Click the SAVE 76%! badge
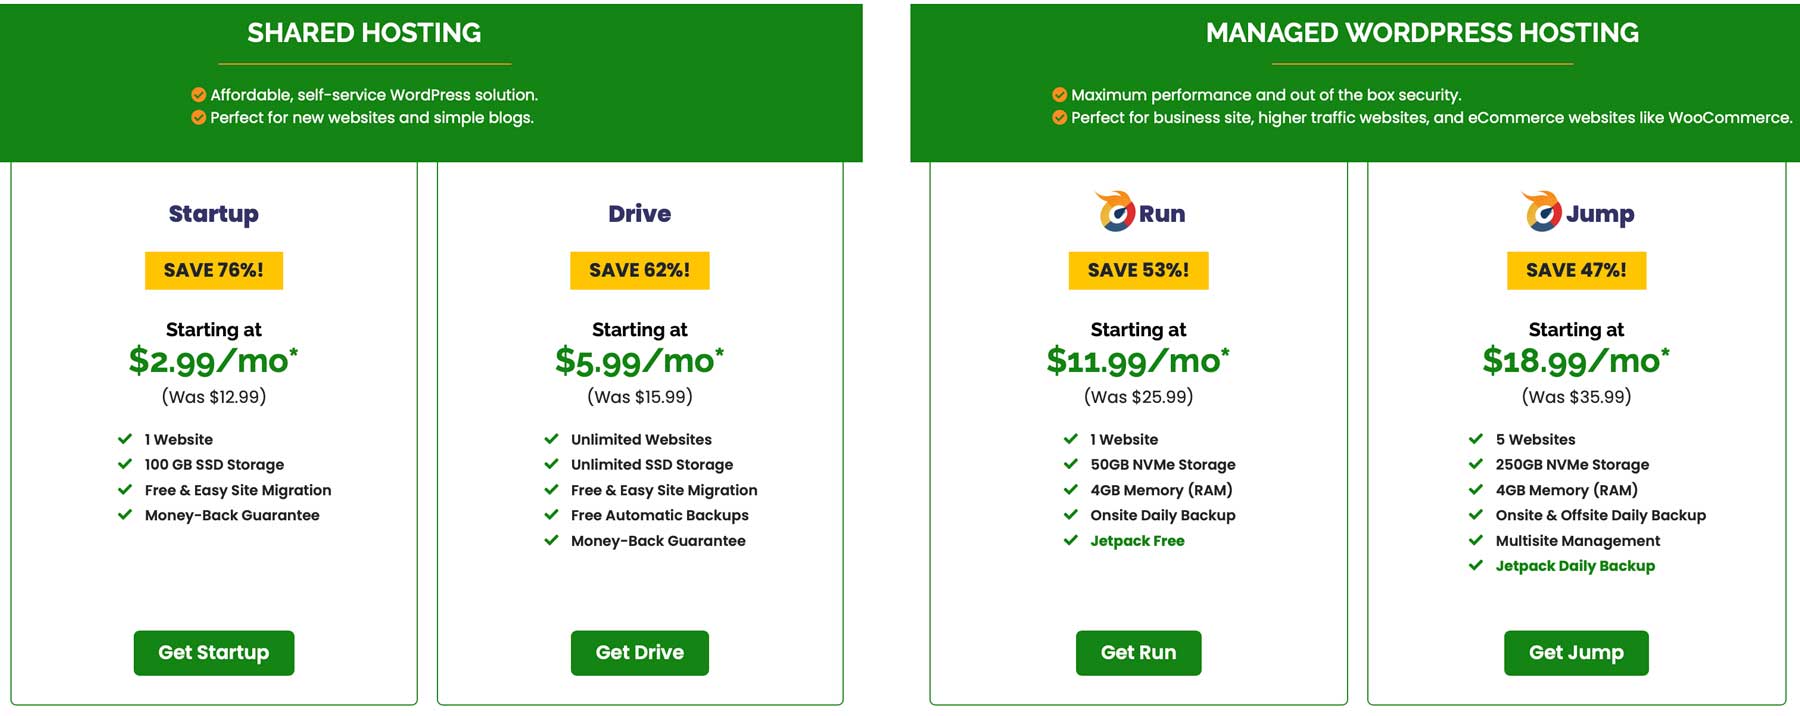The width and height of the screenshot is (1800, 716). point(214,270)
